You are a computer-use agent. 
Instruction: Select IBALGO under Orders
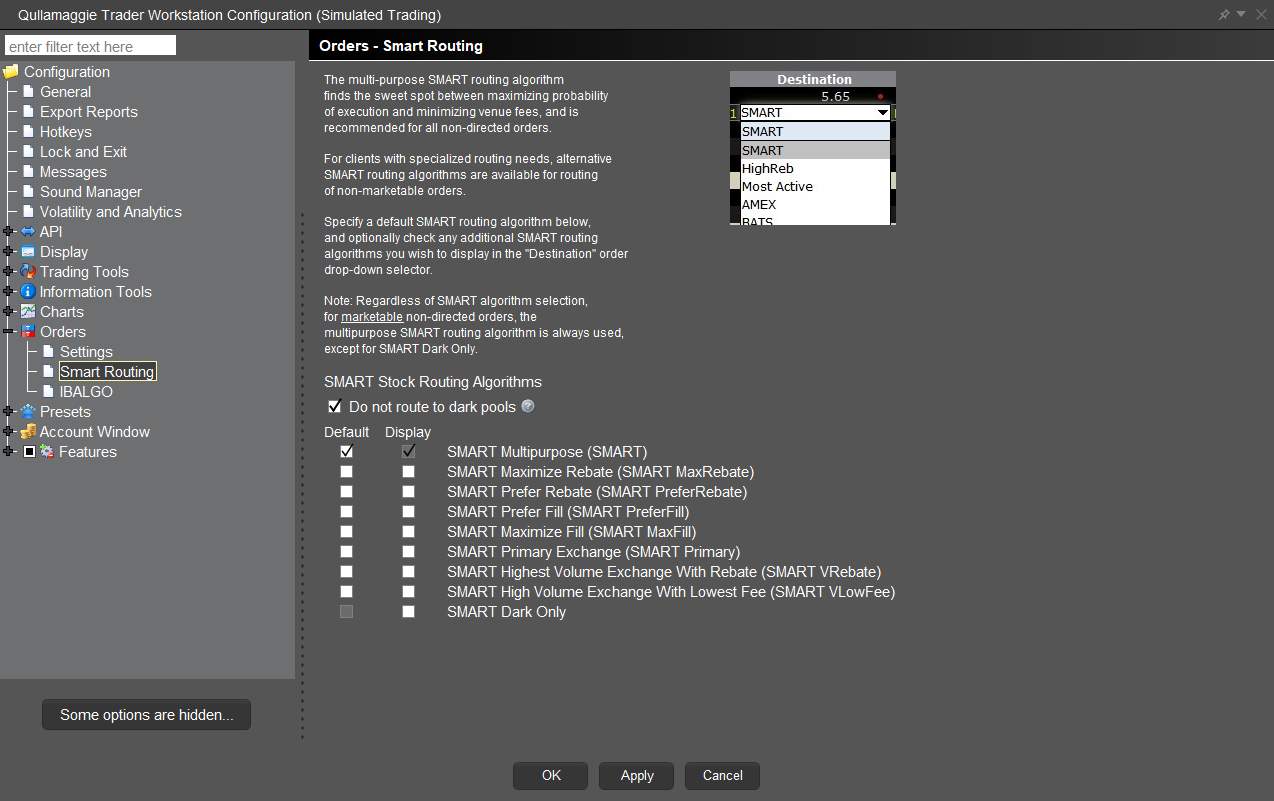(86, 392)
